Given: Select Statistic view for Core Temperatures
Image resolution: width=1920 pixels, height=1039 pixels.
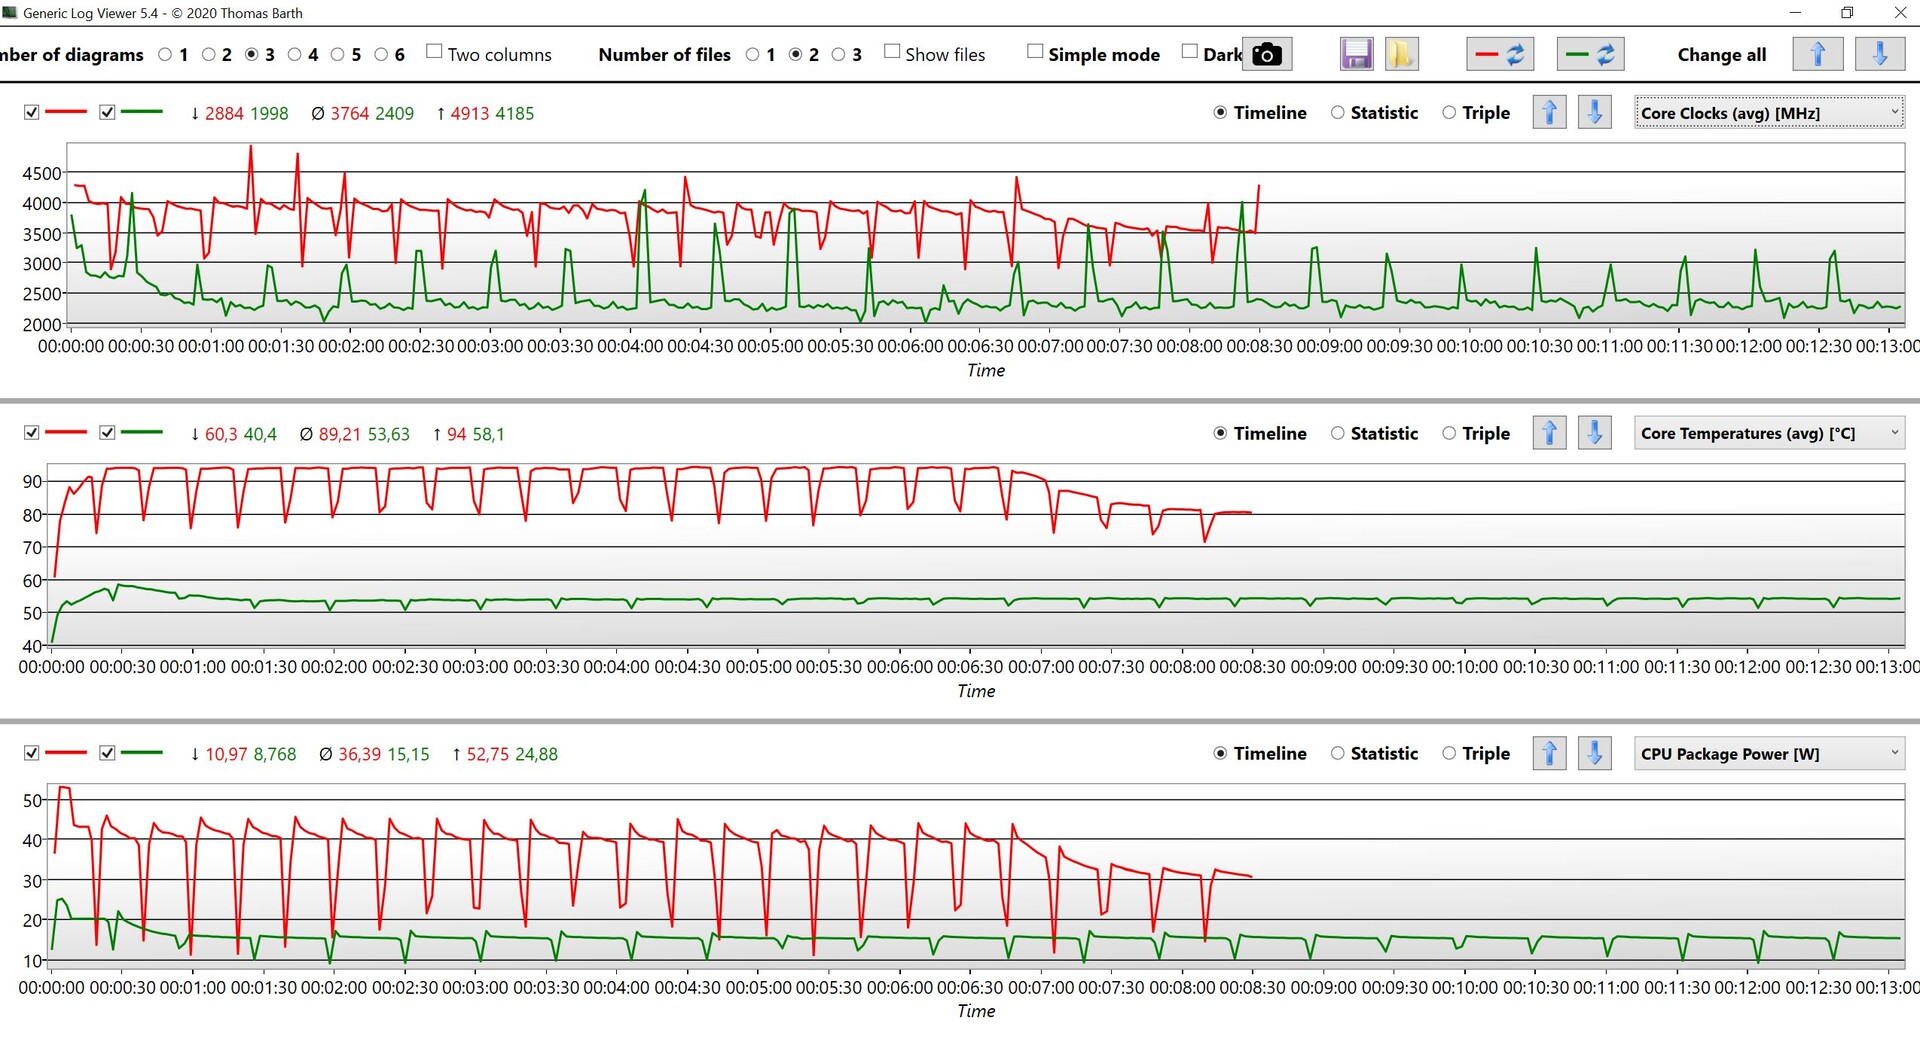Looking at the screenshot, I should pos(1337,433).
